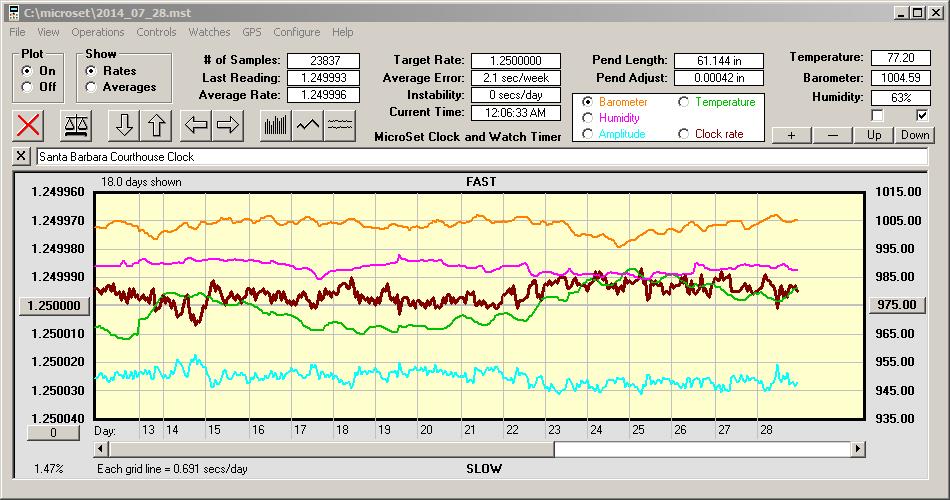Click the Average Error value field
The image size is (950, 500).
point(516,78)
